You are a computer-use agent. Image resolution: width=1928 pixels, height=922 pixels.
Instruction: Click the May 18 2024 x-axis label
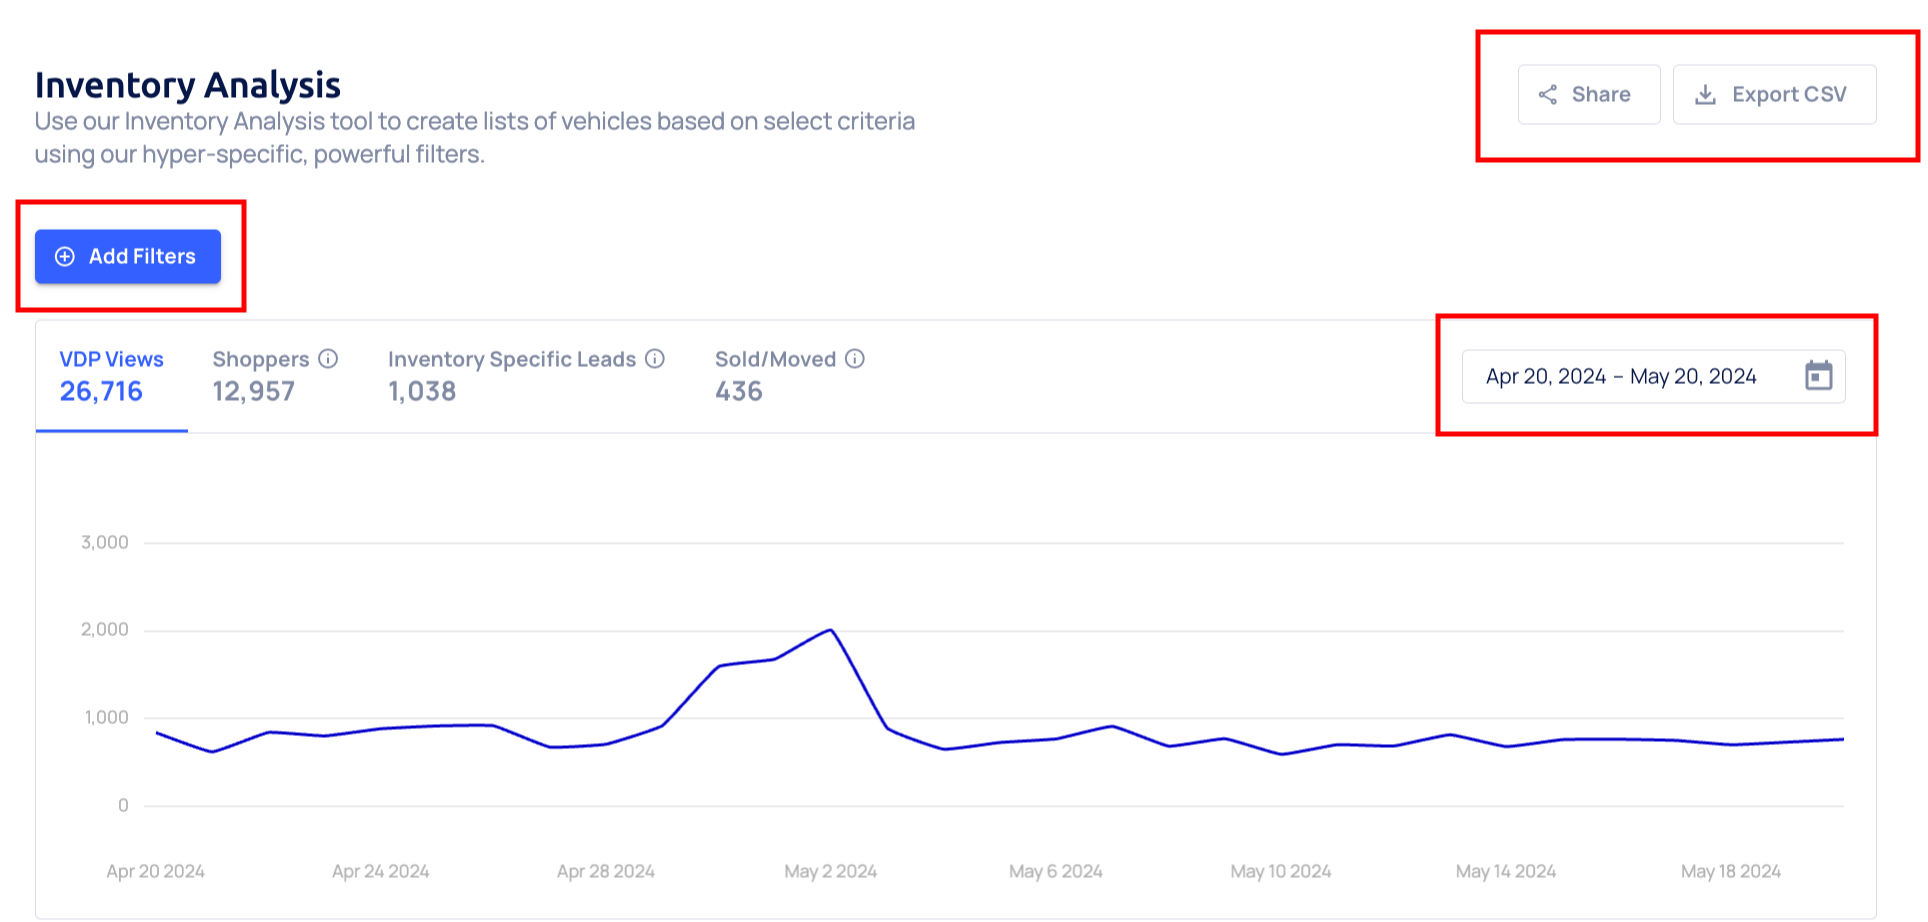1730,871
